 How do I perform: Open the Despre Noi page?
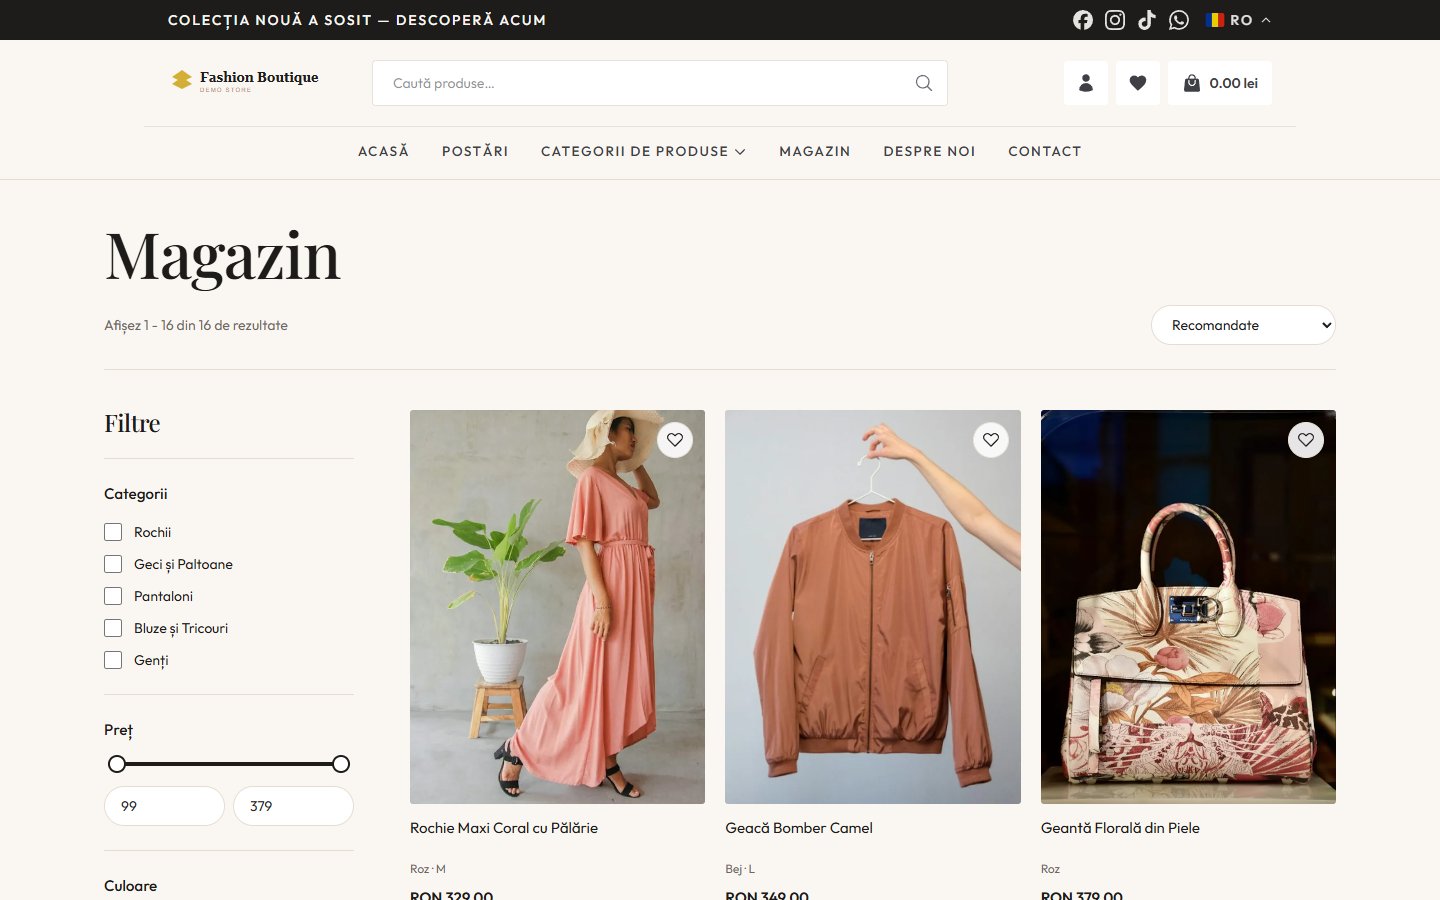click(x=929, y=151)
